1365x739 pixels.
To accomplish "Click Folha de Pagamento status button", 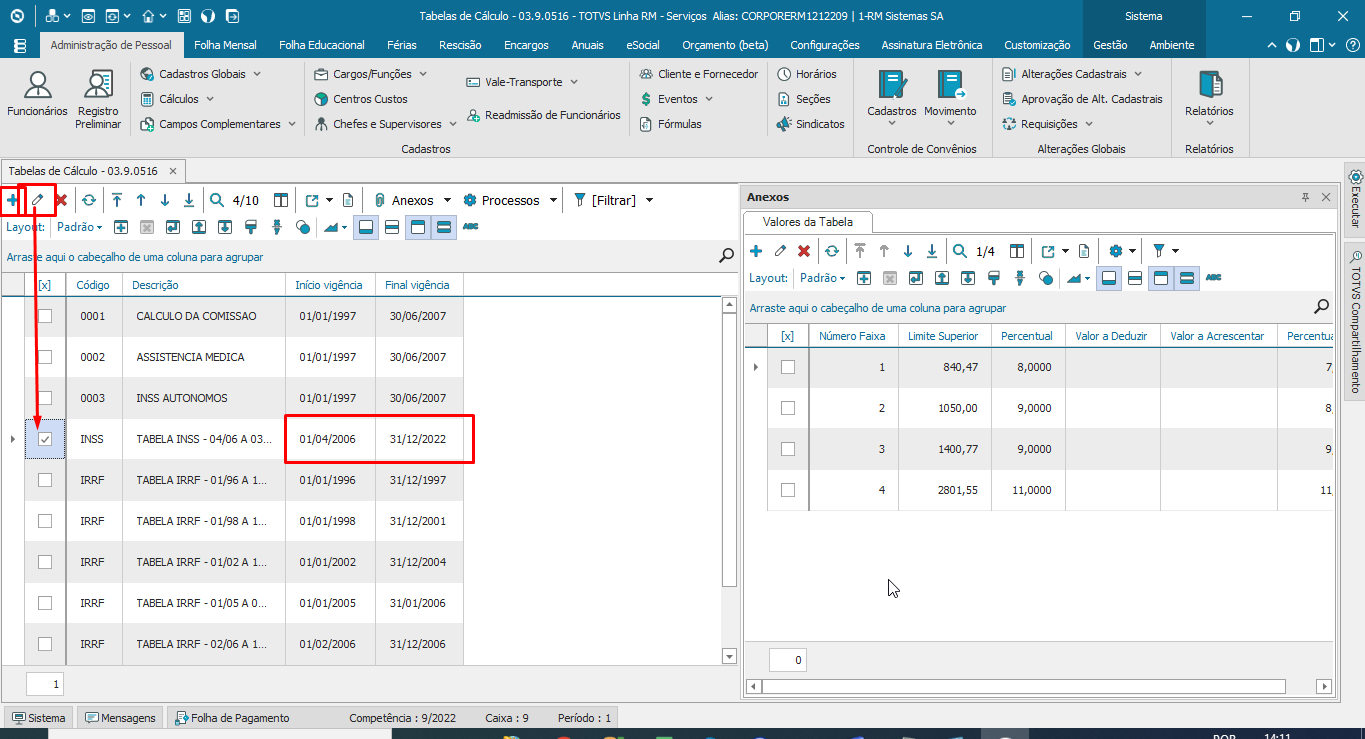I will [x=233, y=718].
